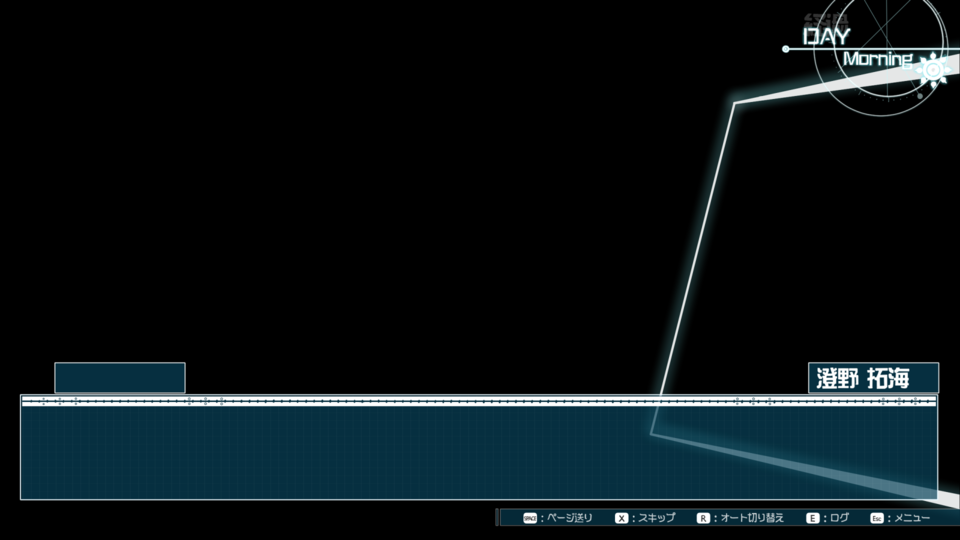Click the empty name box on the left
This screenshot has width=960, height=540.
coord(119,378)
